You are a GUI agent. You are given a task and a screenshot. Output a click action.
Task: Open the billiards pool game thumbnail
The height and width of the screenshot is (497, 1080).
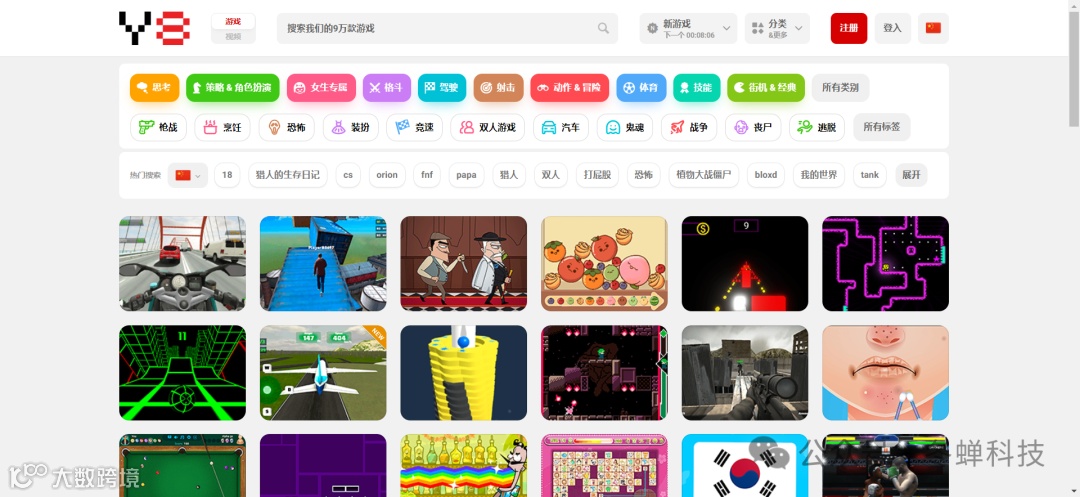pos(183,465)
